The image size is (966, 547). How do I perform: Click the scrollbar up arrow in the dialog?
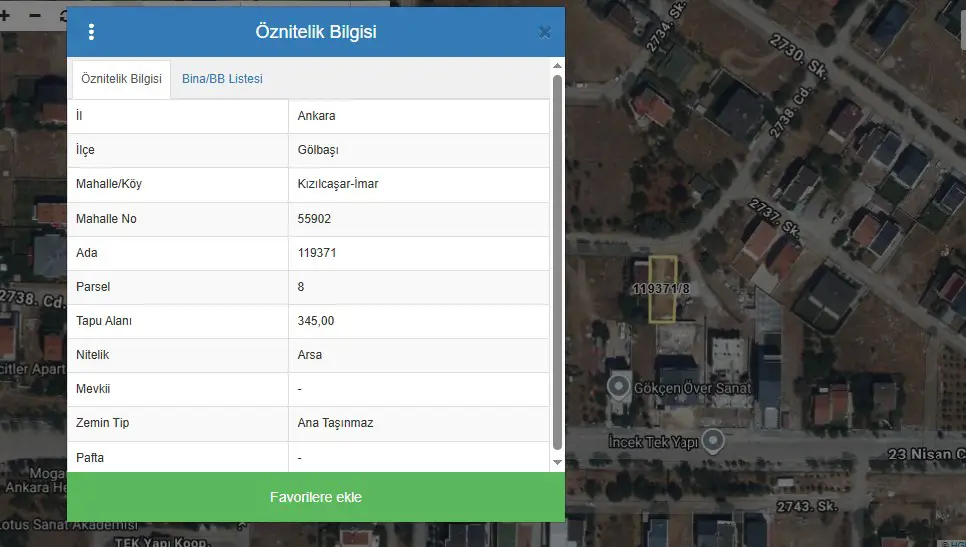558,66
